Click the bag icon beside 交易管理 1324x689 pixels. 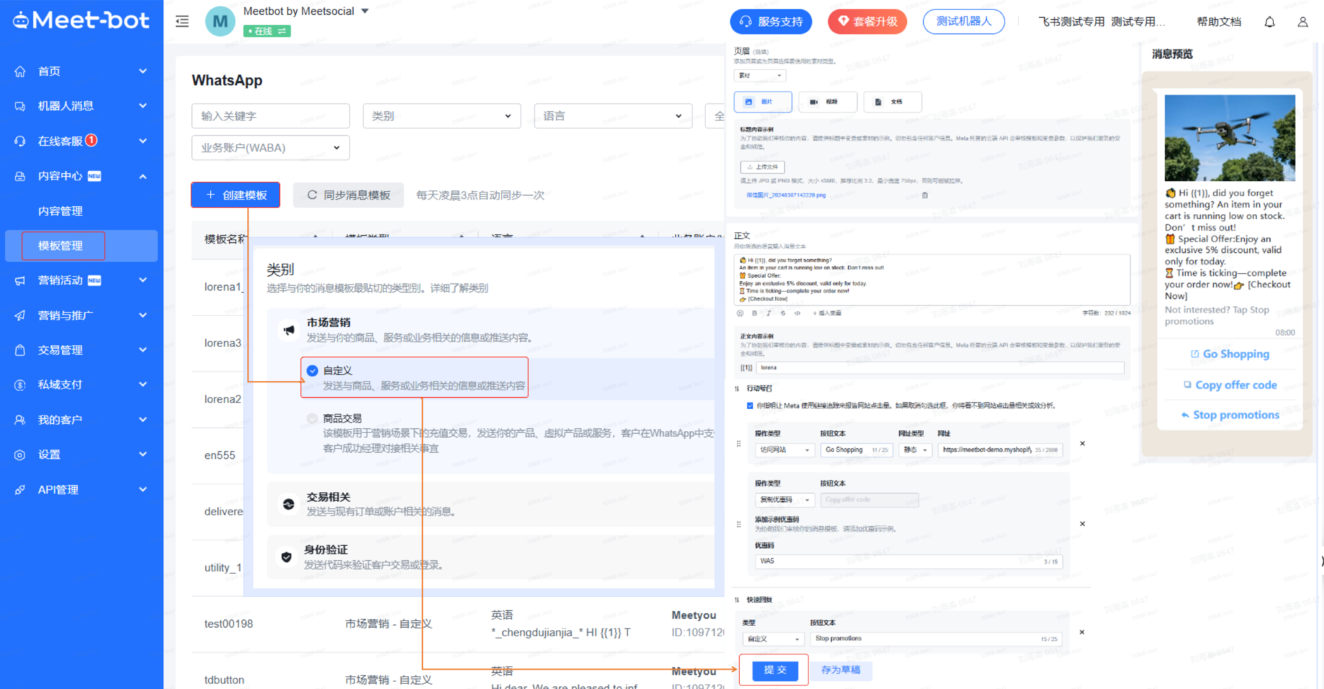pyautogui.click(x=20, y=350)
